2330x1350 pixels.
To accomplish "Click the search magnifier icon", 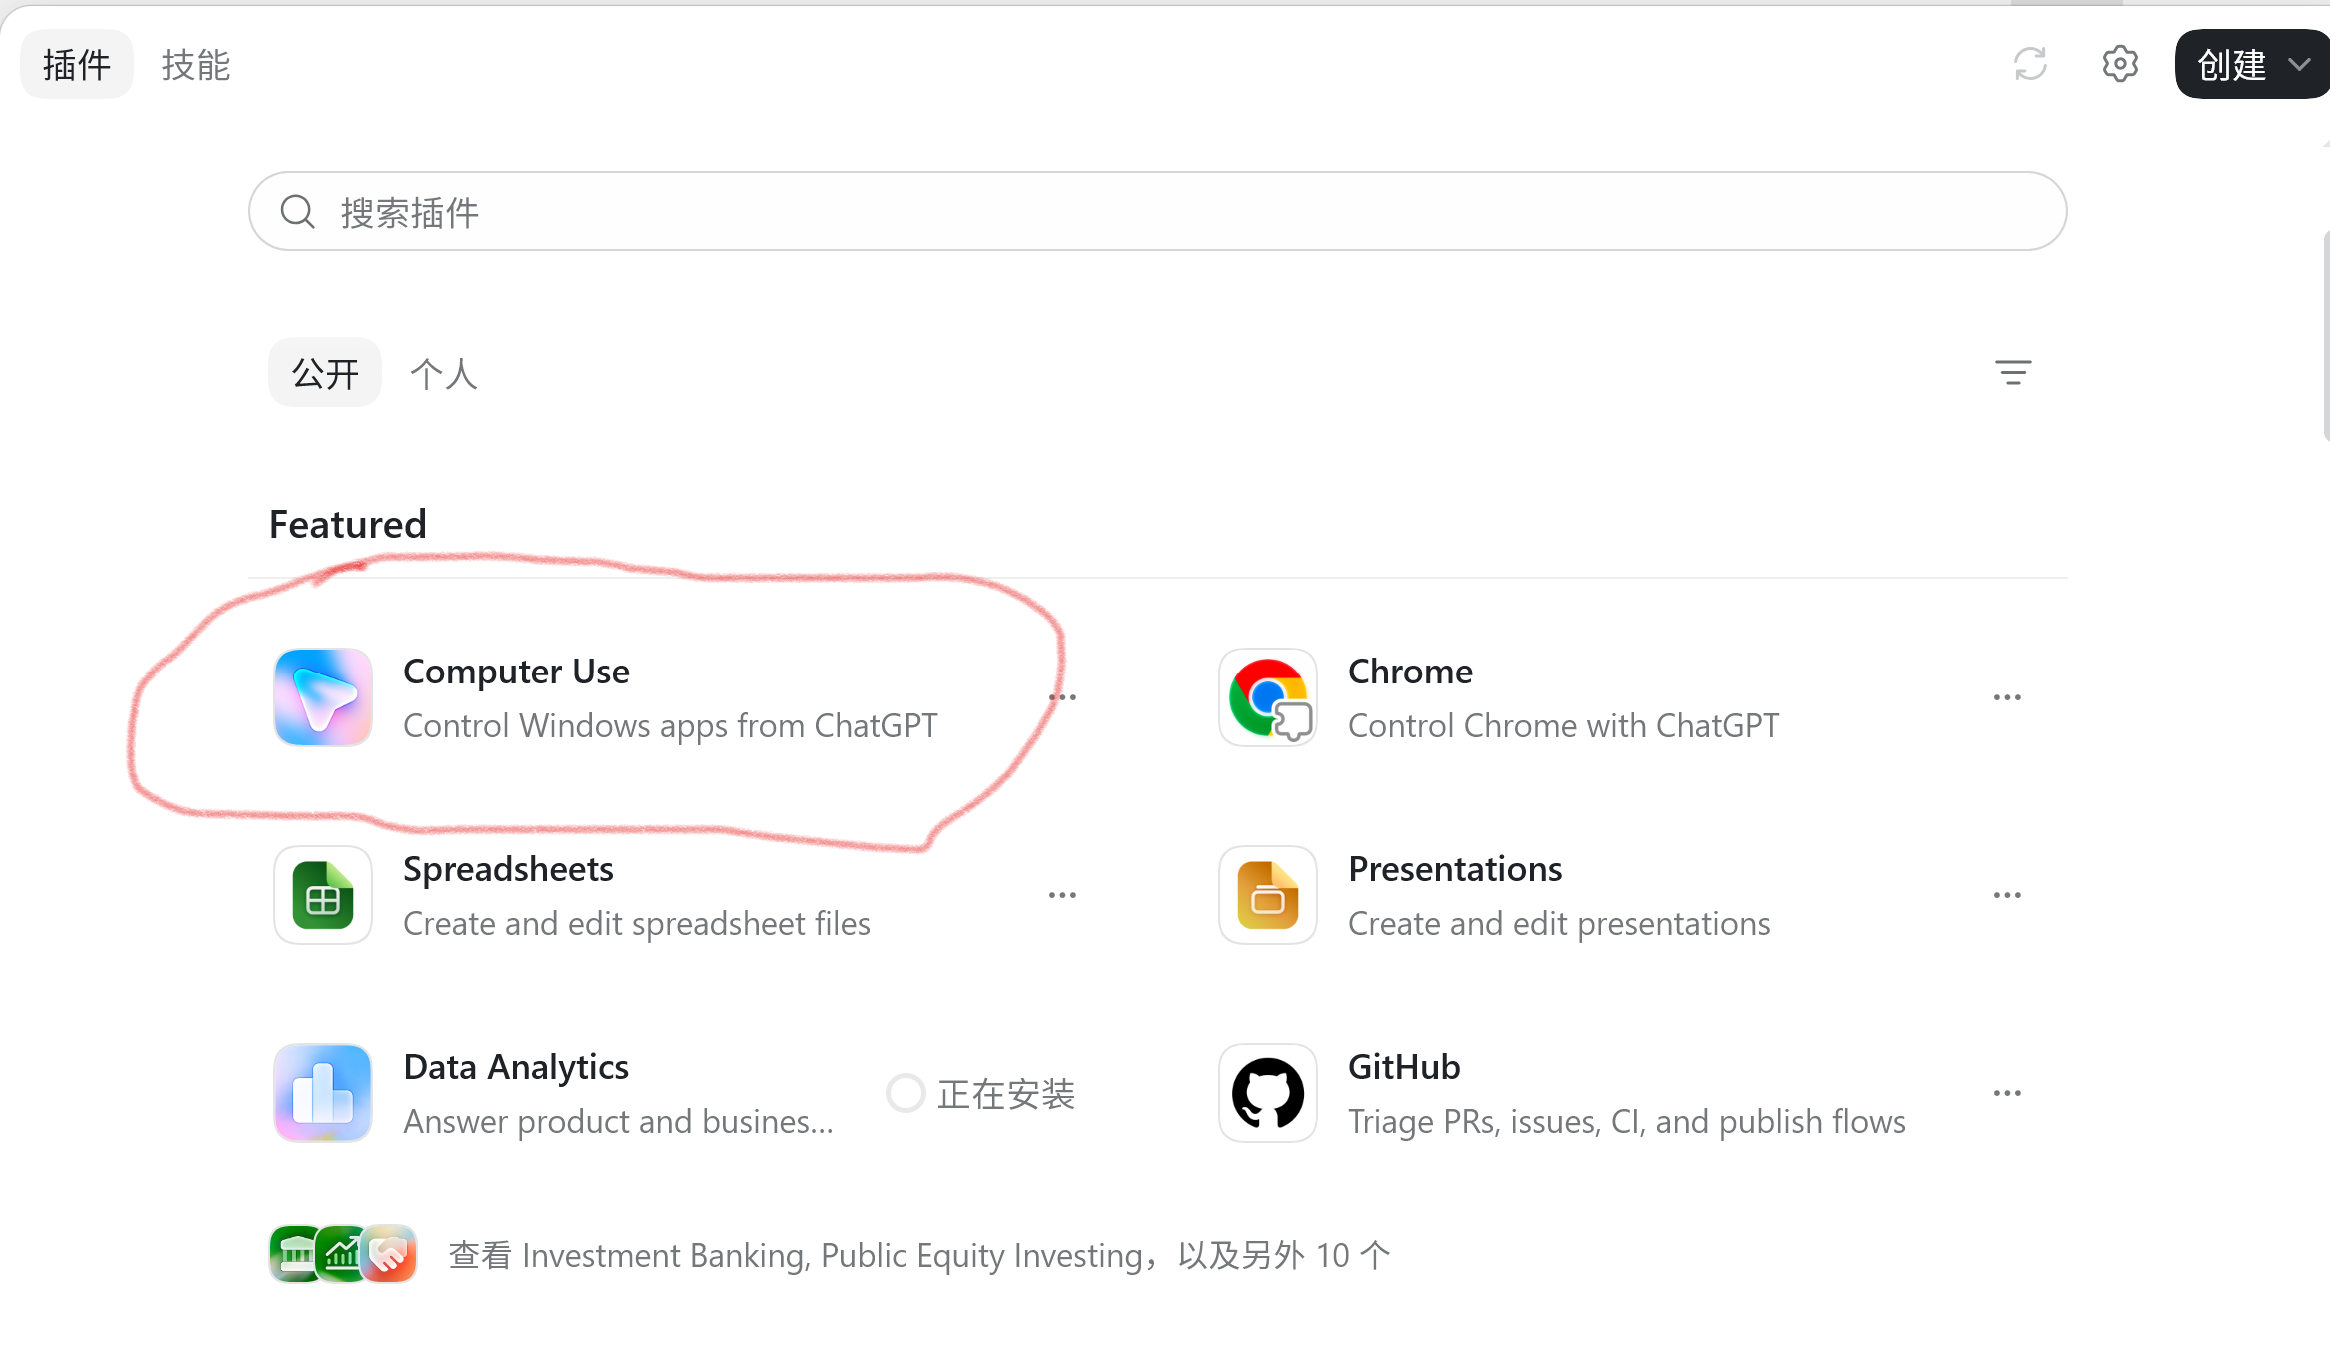I will 297,212.
